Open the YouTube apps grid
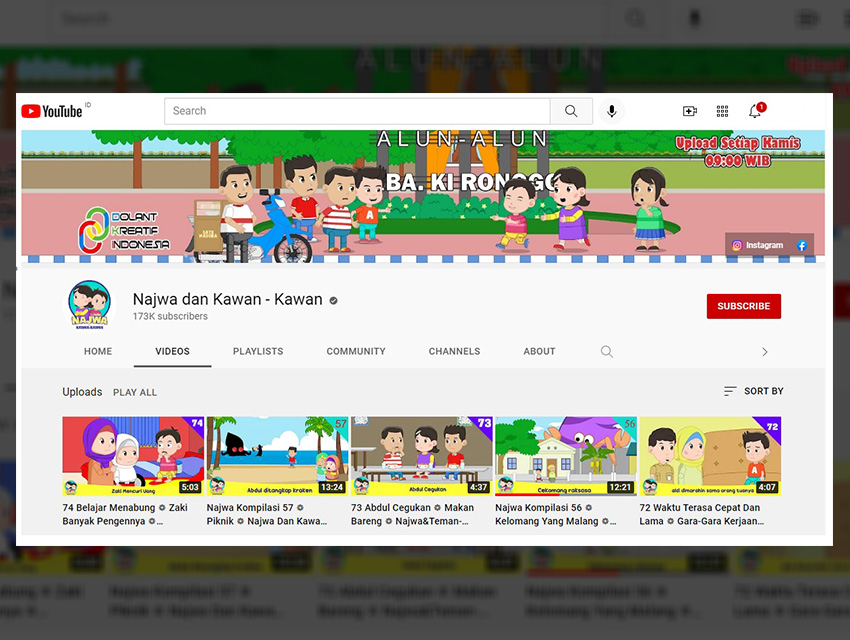 pyautogui.click(x=722, y=111)
